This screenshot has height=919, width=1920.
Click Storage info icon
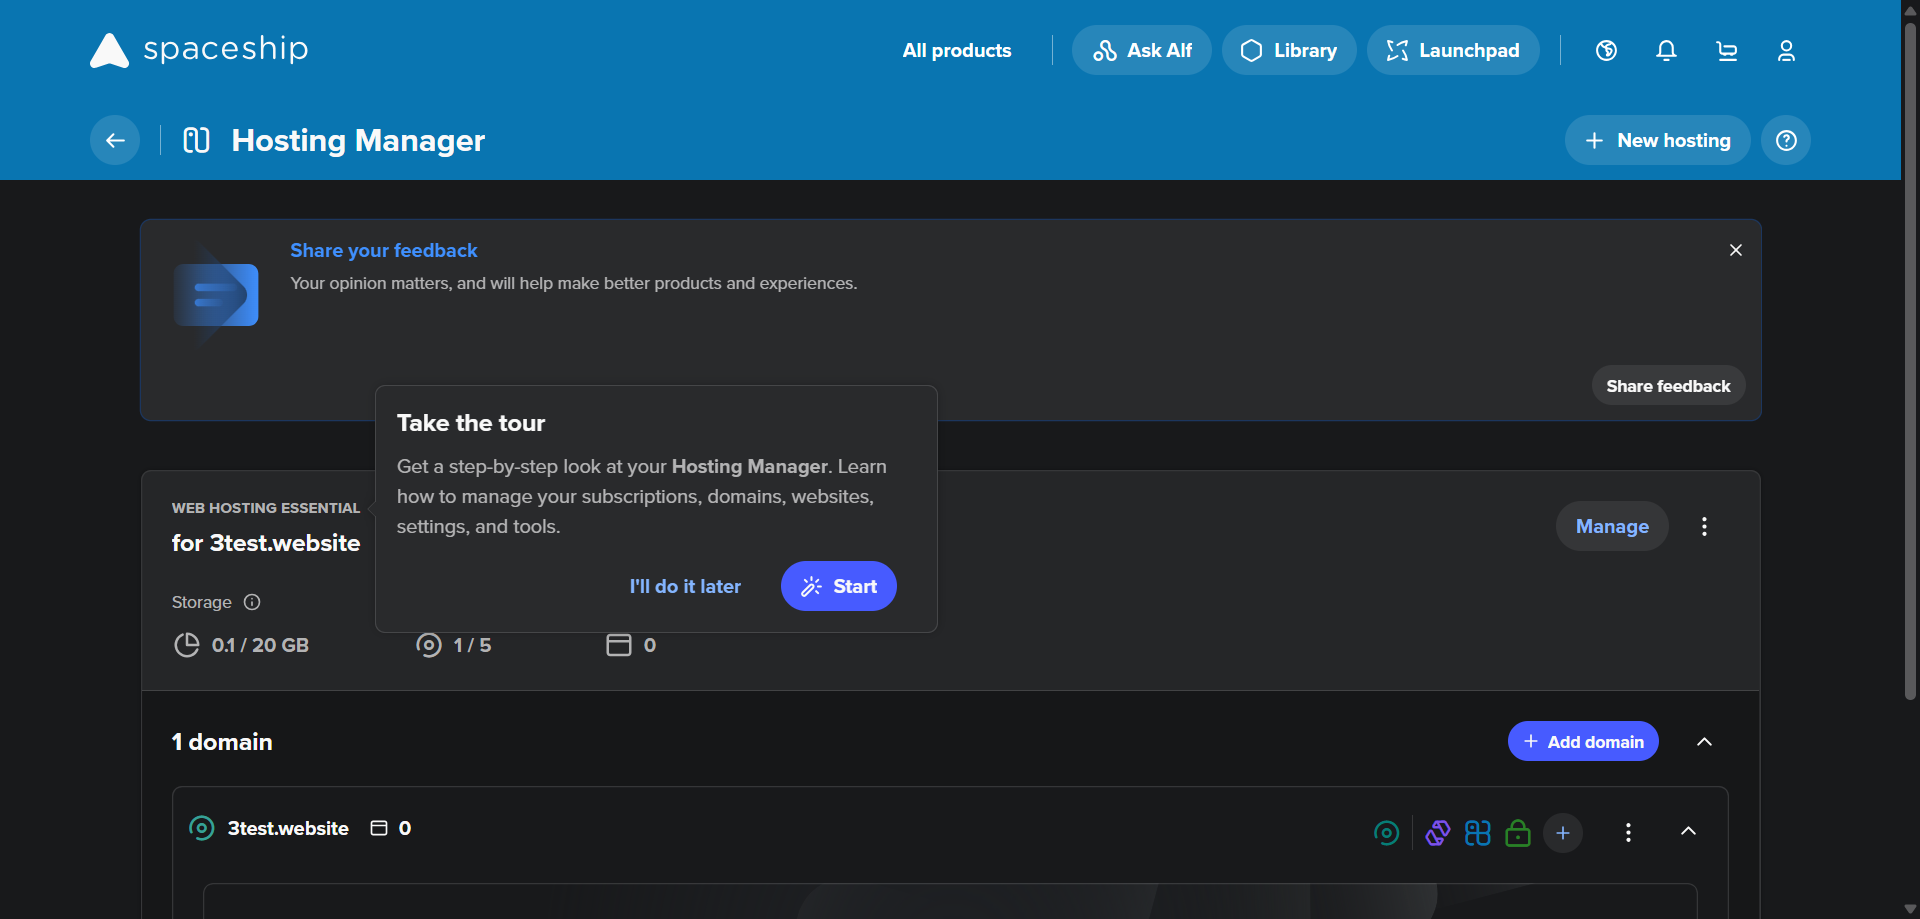click(252, 602)
